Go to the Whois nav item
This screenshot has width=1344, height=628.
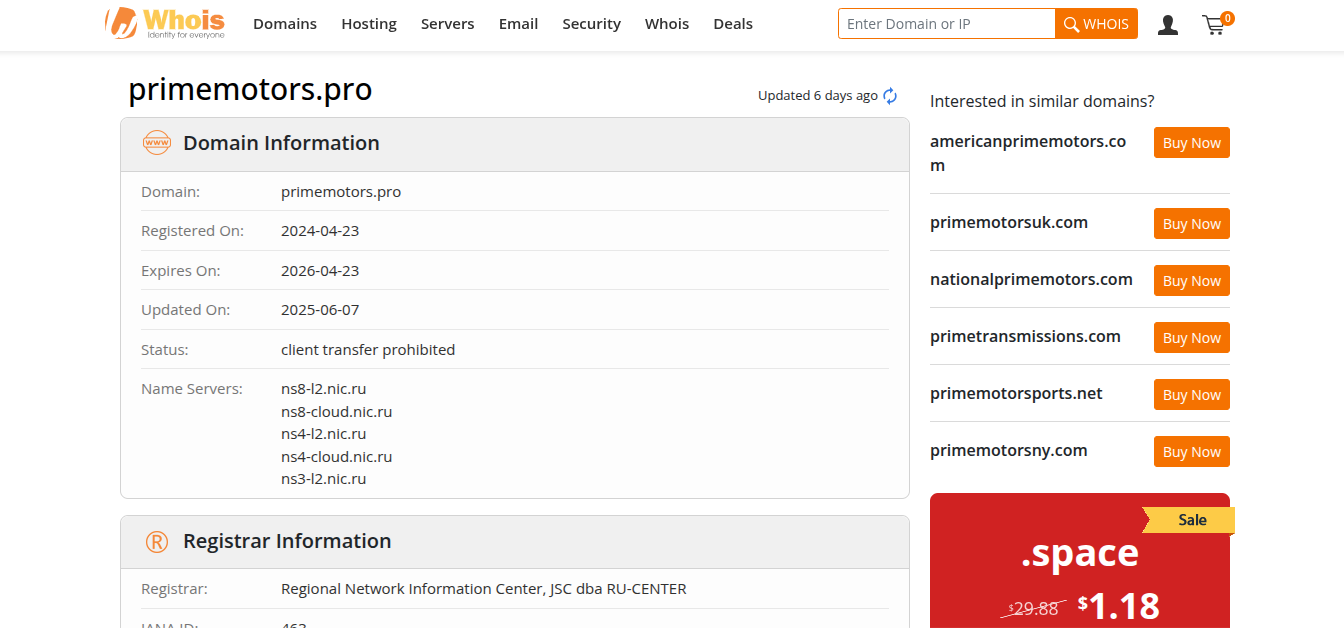(x=667, y=24)
